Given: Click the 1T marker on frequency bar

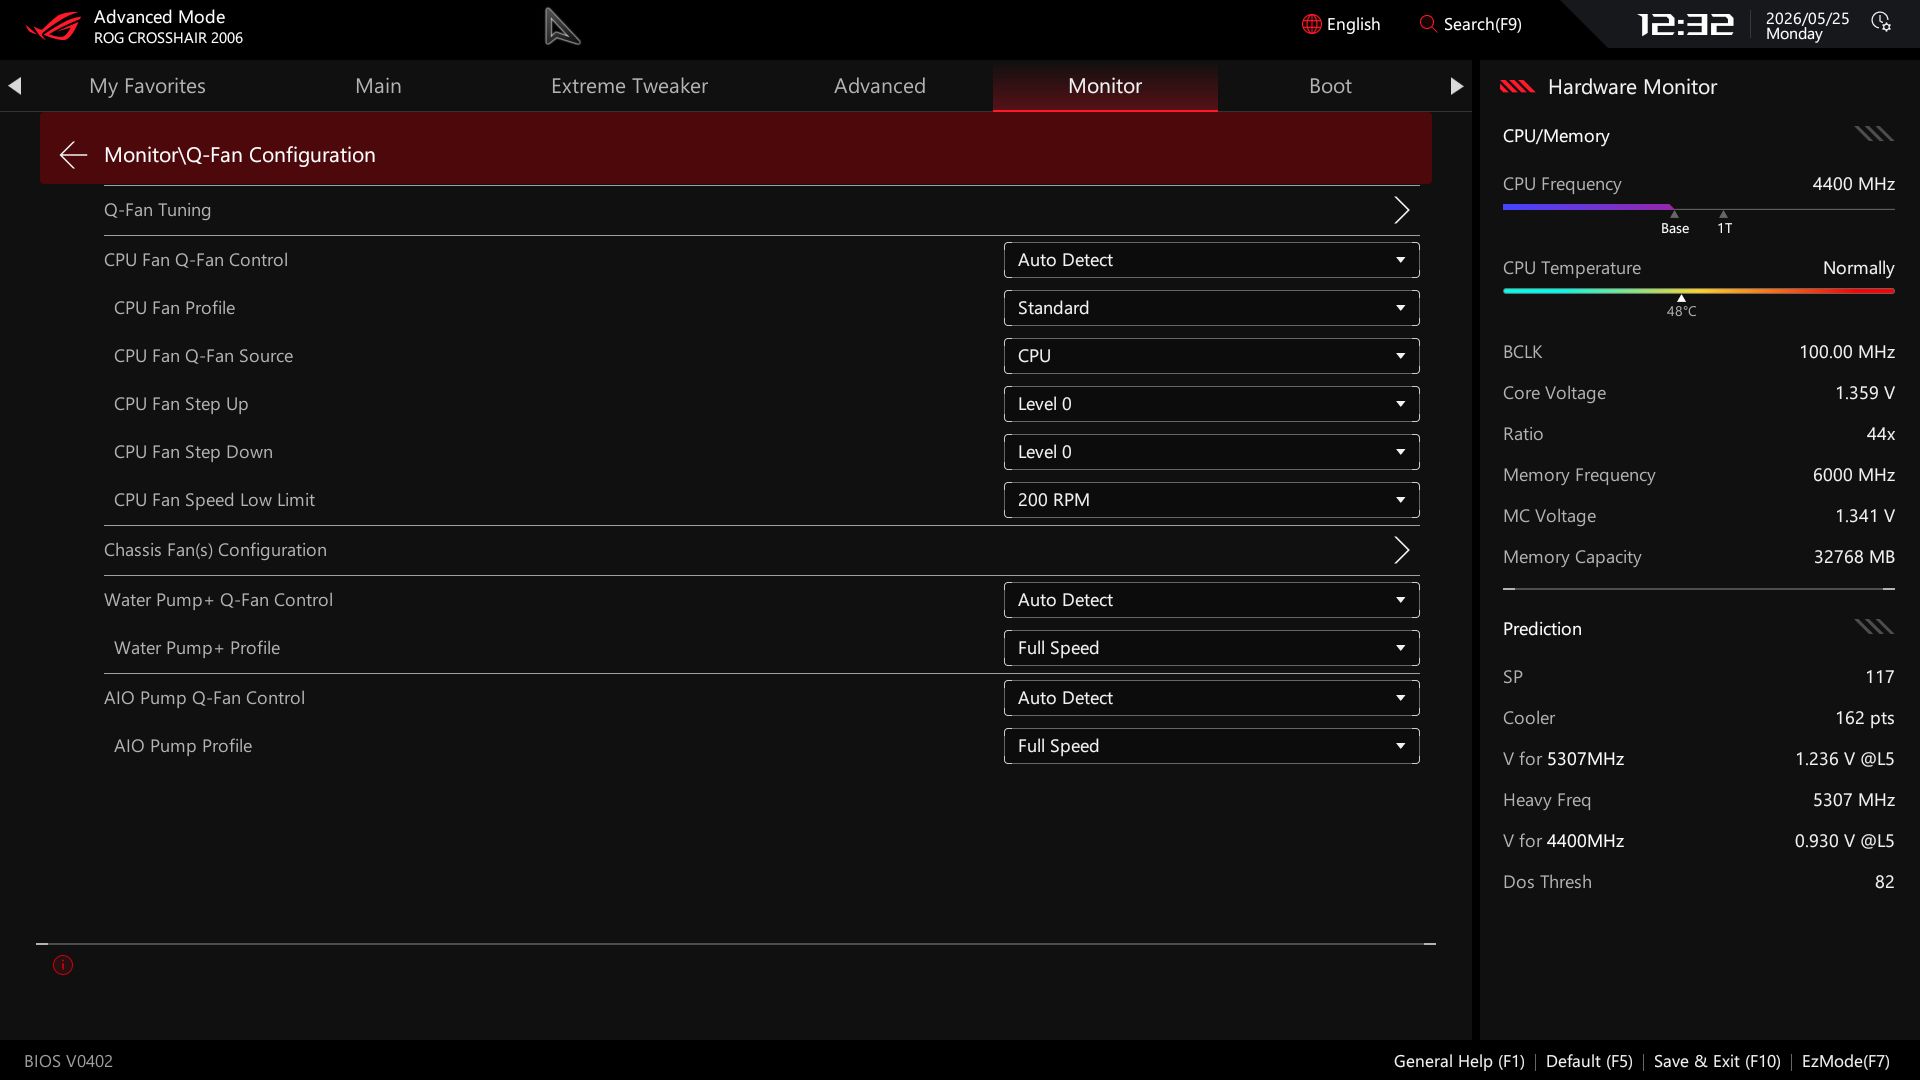Looking at the screenshot, I should click(x=1724, y=224).
